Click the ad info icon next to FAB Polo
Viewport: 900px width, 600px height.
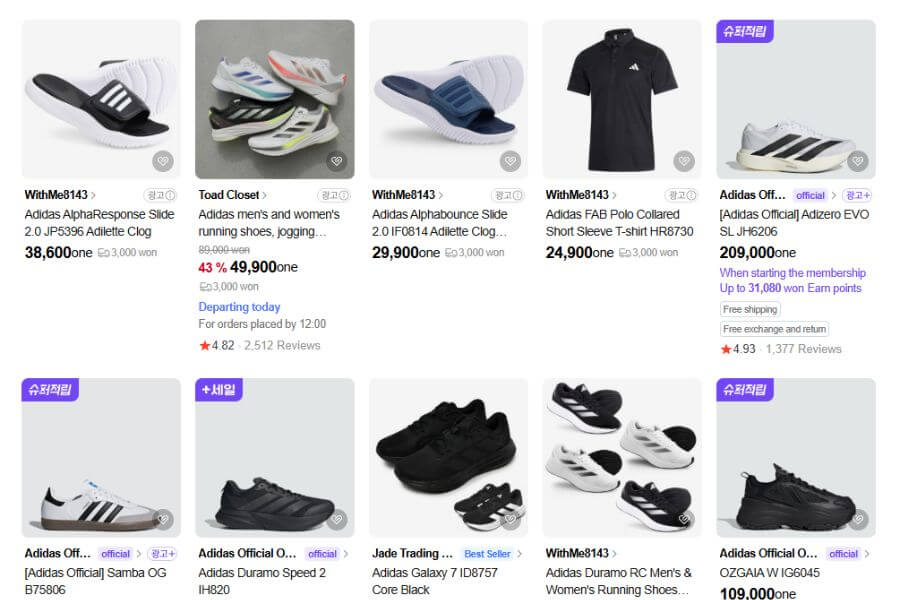(x=680, y=195)
